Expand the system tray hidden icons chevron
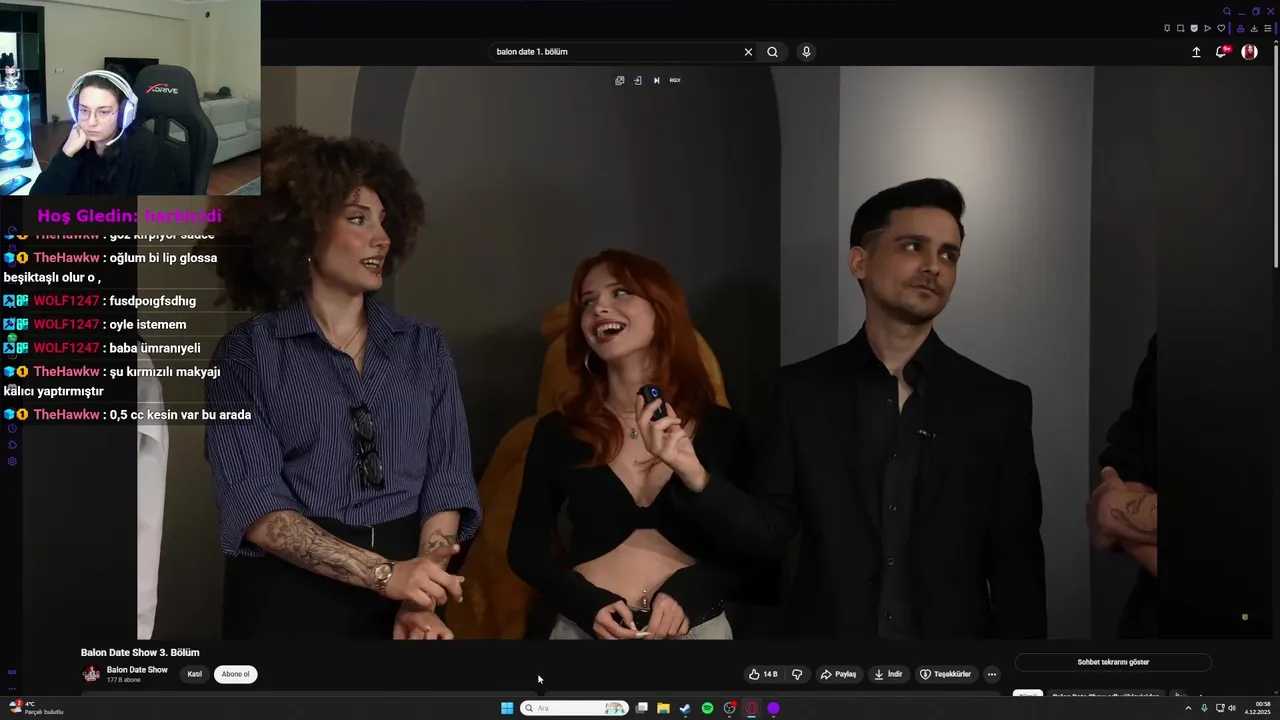1280x720 pixels. click(x=1188, y=708)
